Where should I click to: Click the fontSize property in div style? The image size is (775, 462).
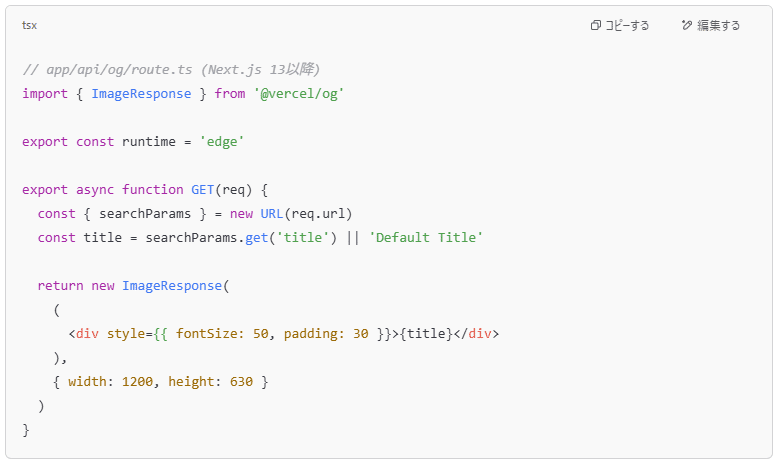(208, 334)
